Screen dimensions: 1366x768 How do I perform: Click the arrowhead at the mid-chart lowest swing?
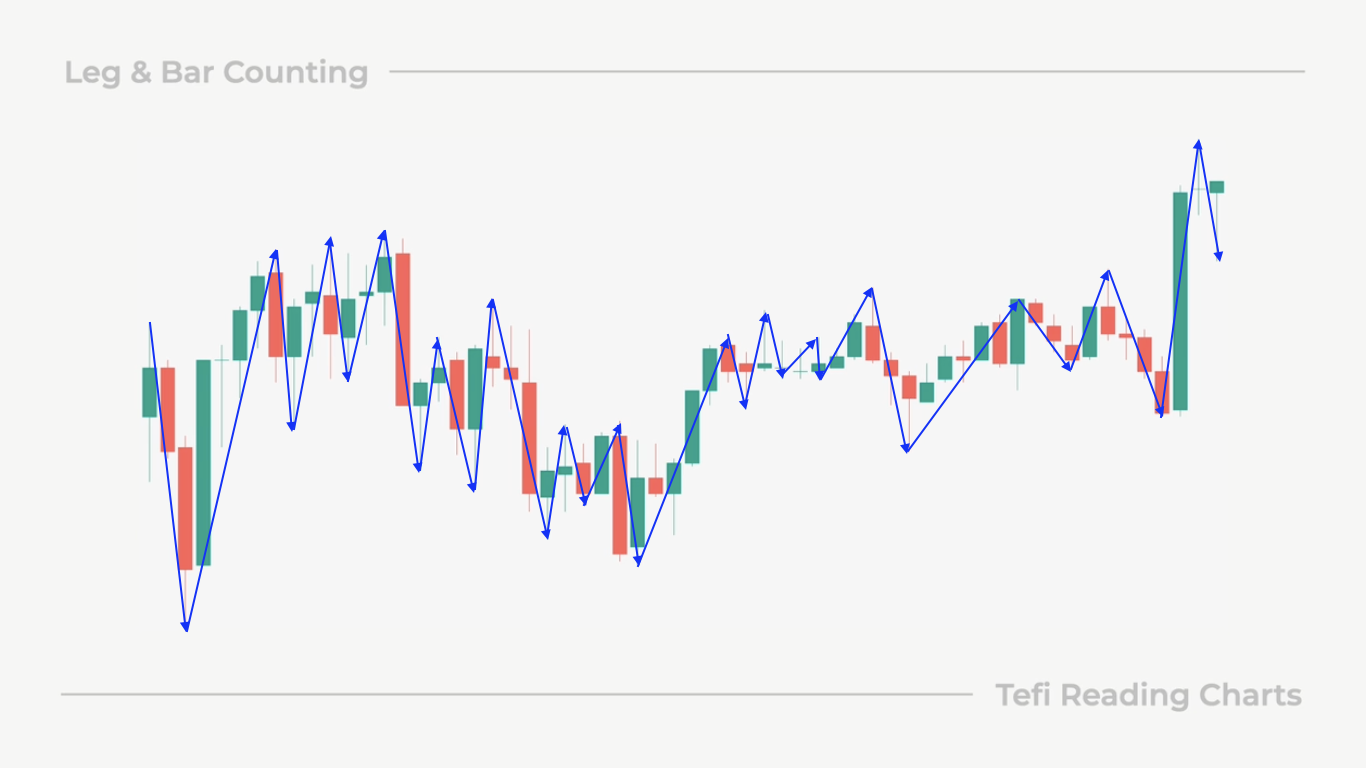click(x=638, y=561)
